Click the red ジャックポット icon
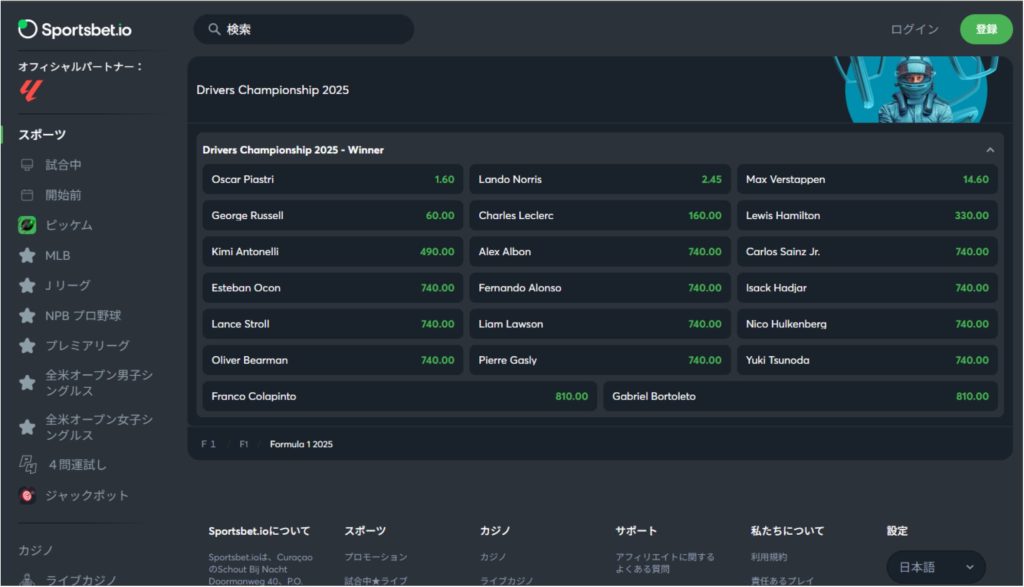 [x=27, y=496]
